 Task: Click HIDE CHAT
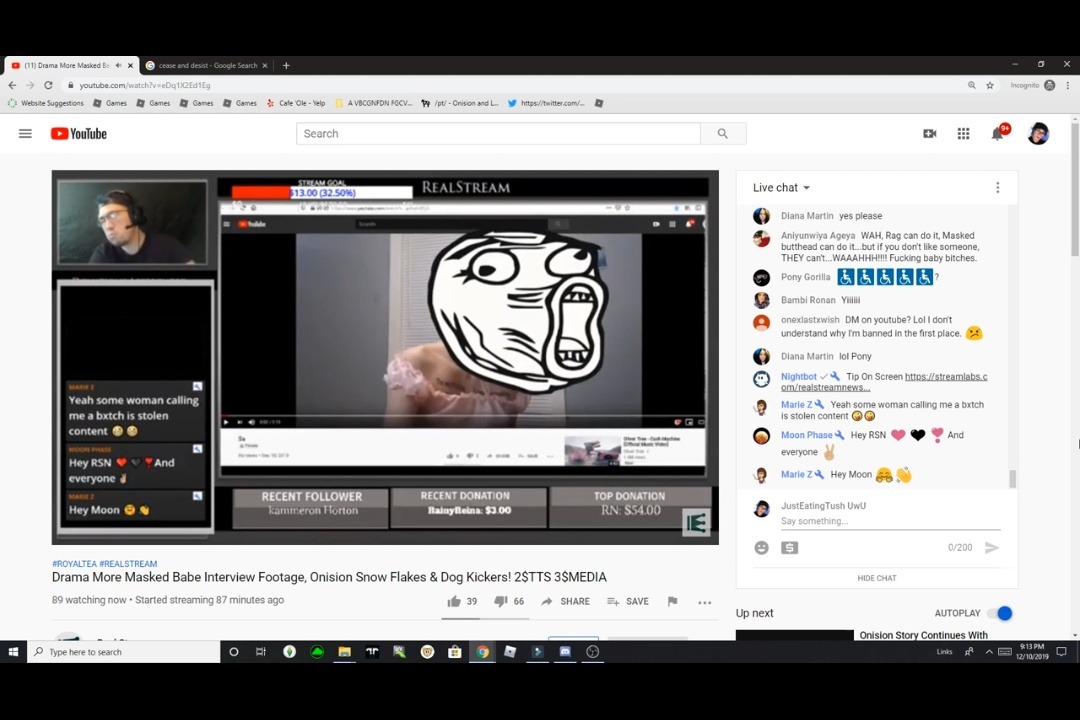877,578
